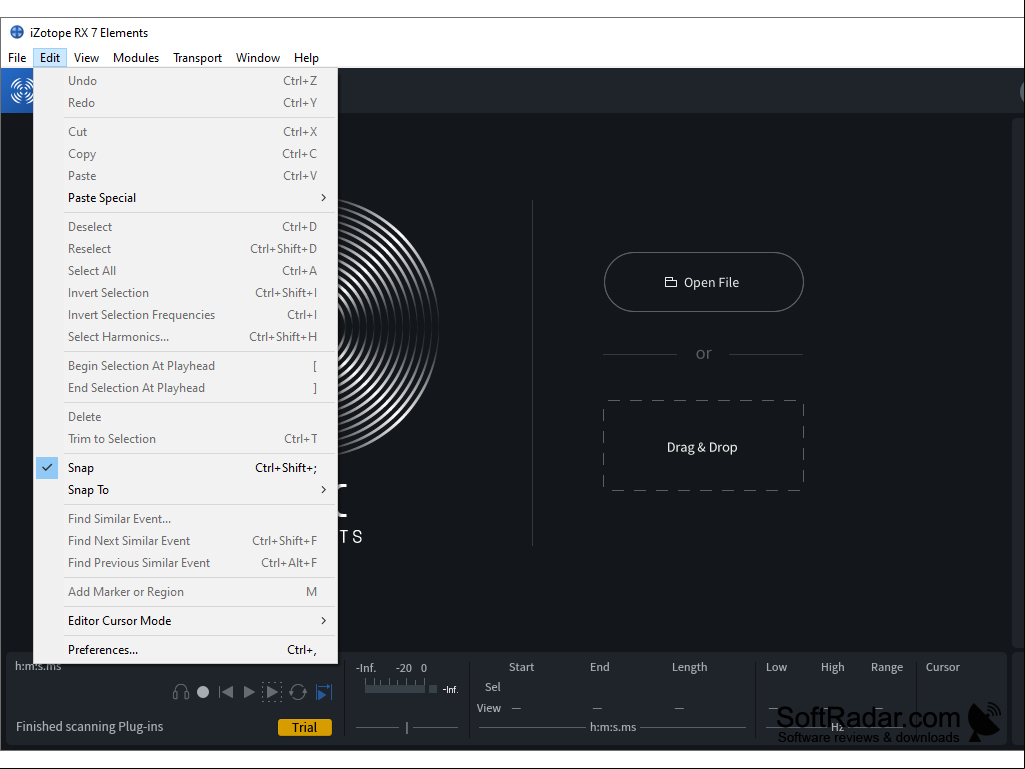Click the Play transport button
Image resolution: width=1025 pixels, height=769 pixels.
(x=249, y=692)
